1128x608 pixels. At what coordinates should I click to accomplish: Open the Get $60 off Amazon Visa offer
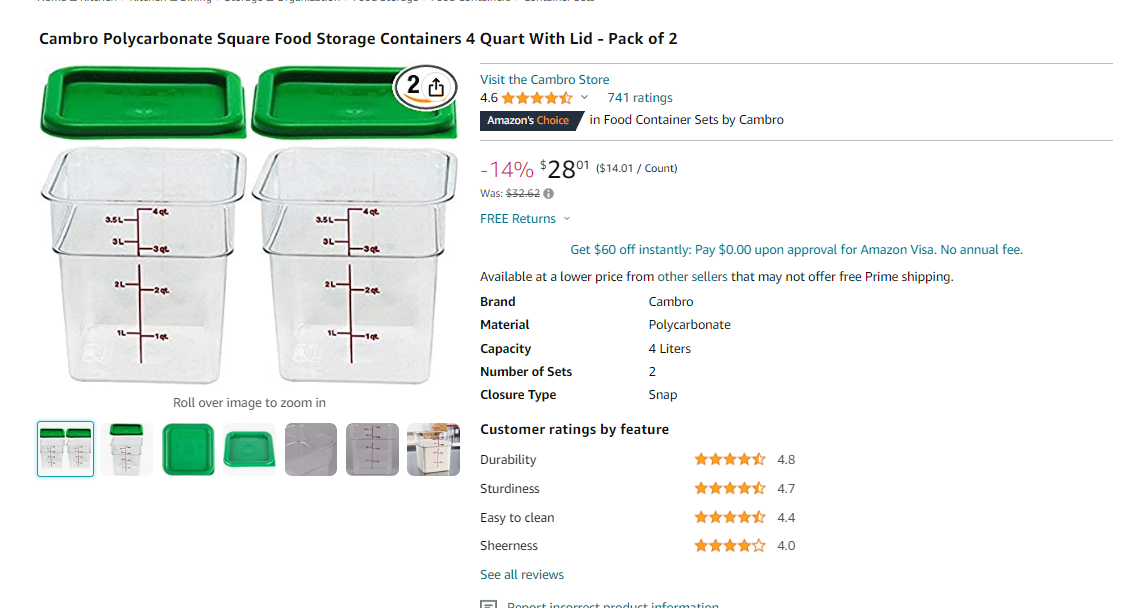tap(796, 250)
